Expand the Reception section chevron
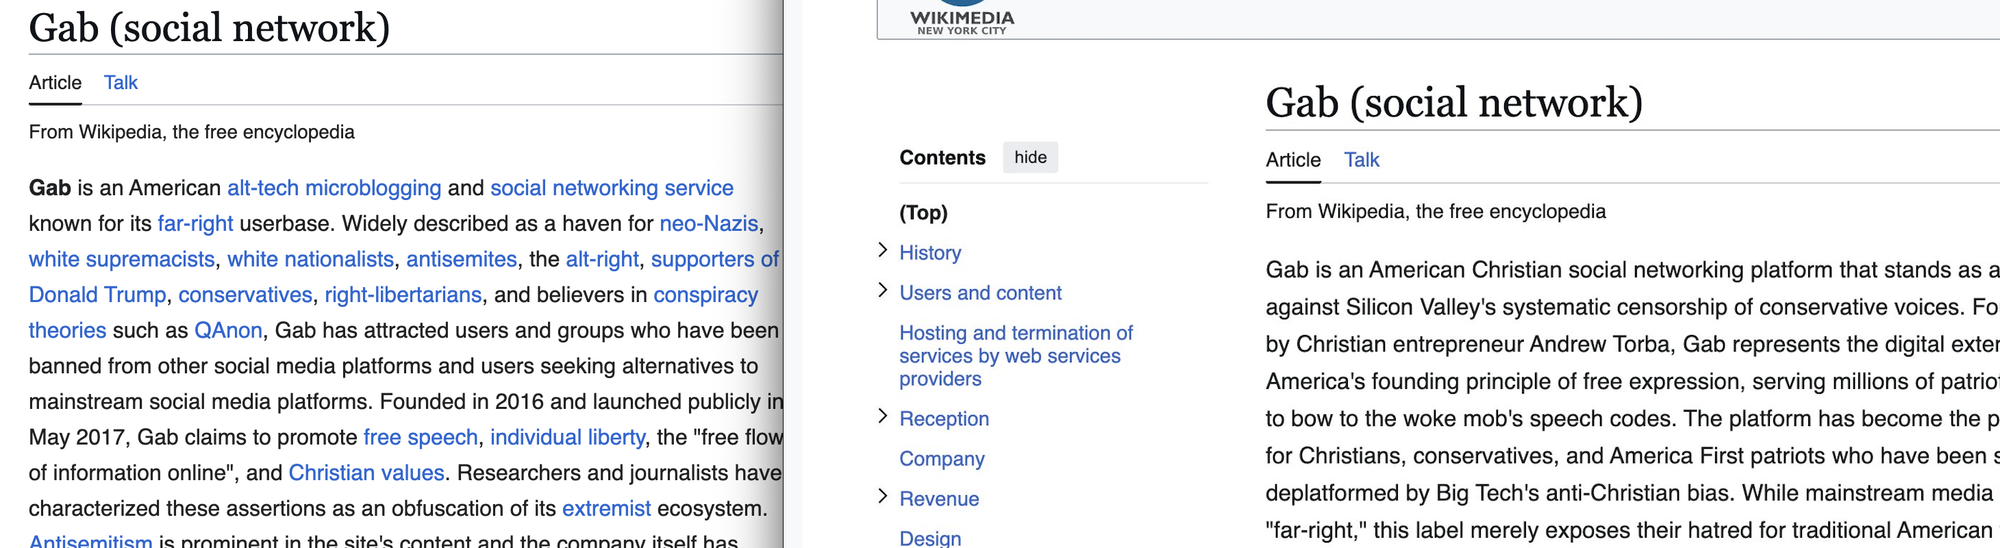The image size is (2000, 548). (882, 417)
